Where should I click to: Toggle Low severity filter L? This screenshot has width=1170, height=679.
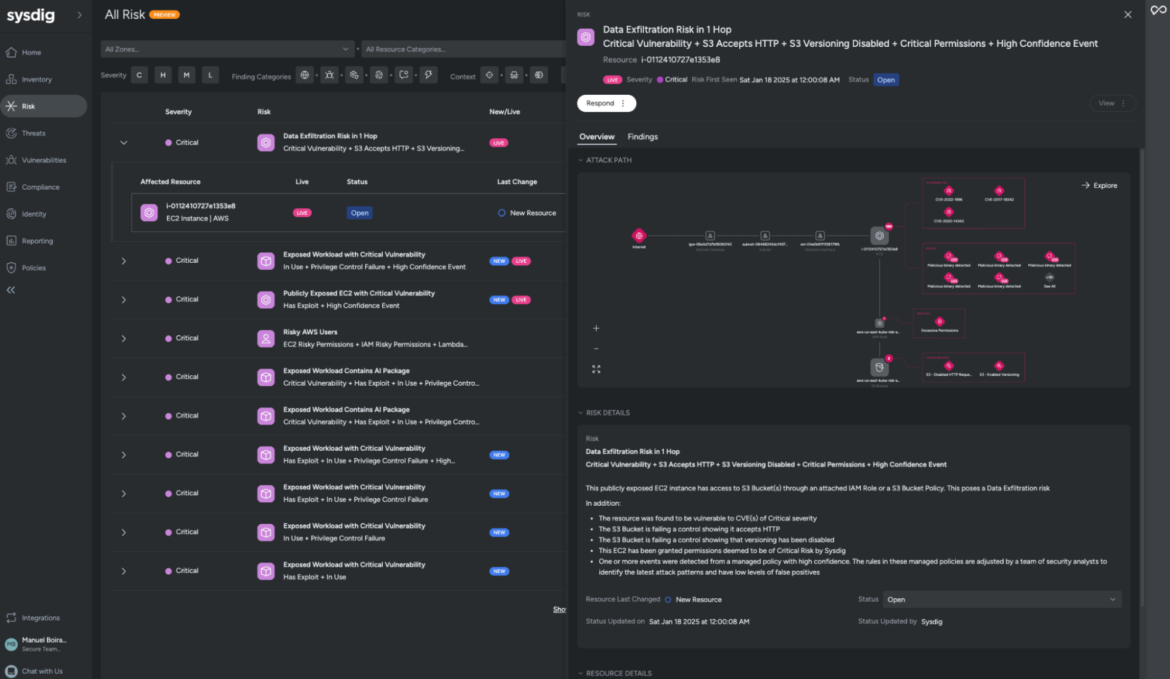pyautogui.click(x=210, y=75)
